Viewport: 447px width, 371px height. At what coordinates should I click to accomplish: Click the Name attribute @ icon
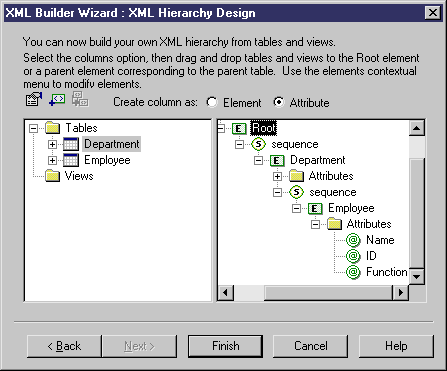coord(353,240)
